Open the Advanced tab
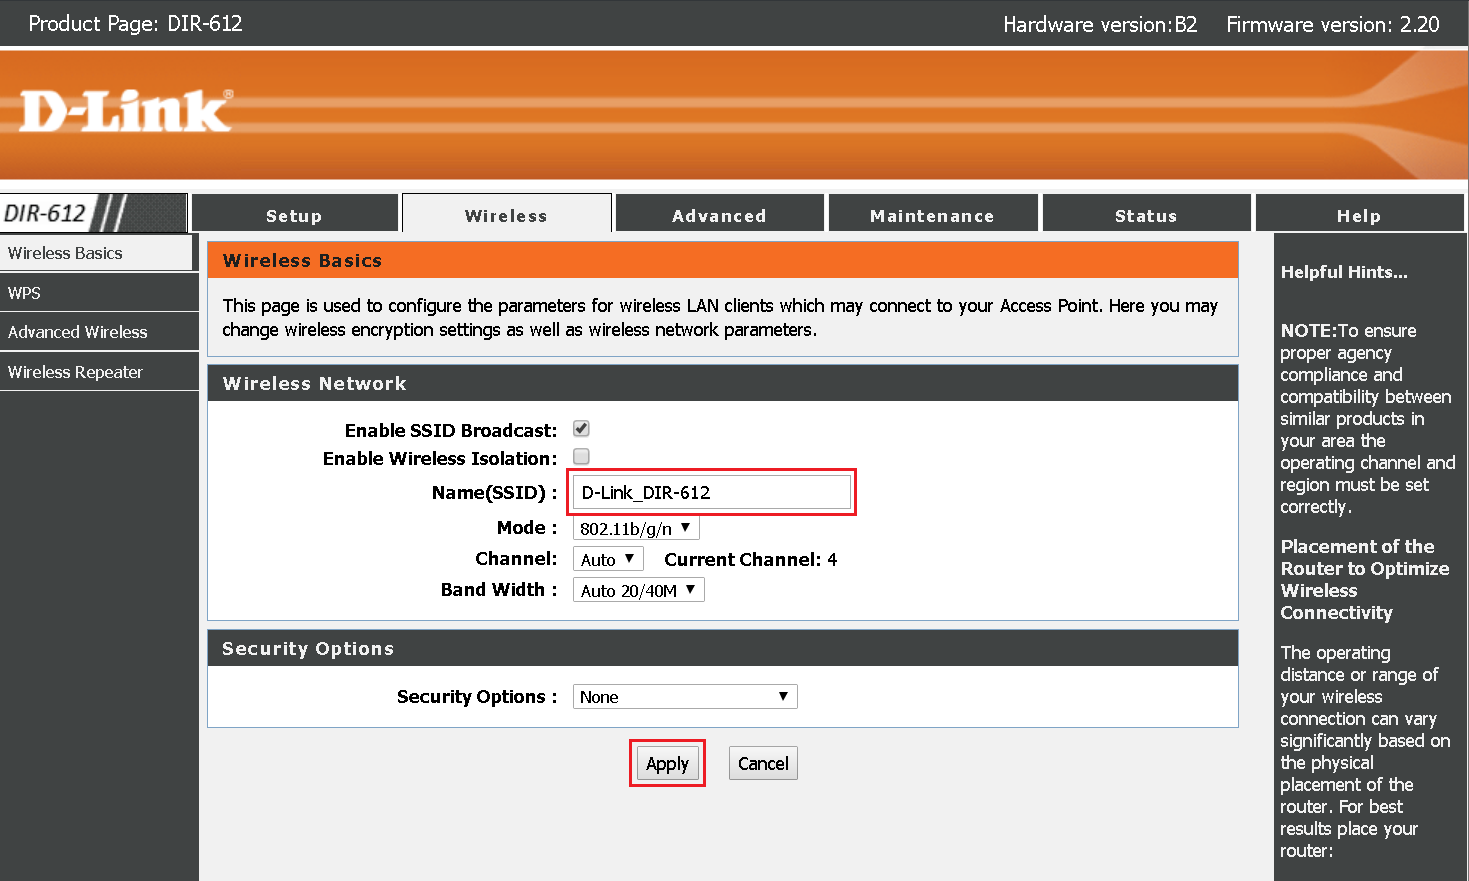 click(x=719, y=214)
